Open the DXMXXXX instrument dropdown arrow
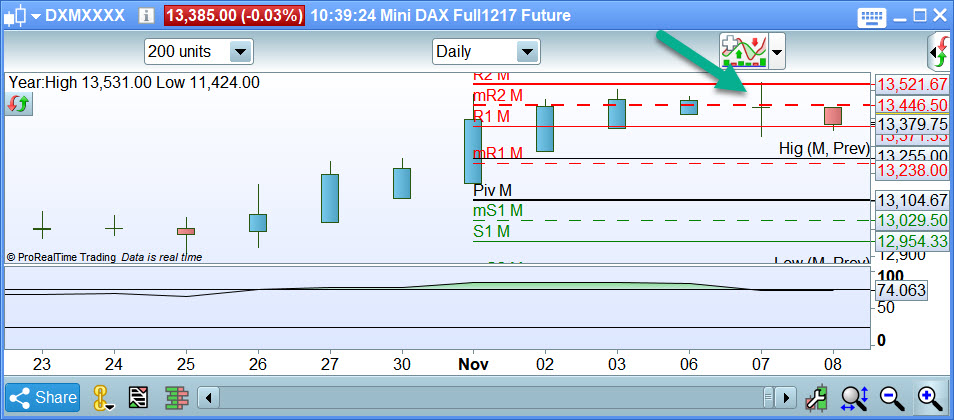 point(35,16)
